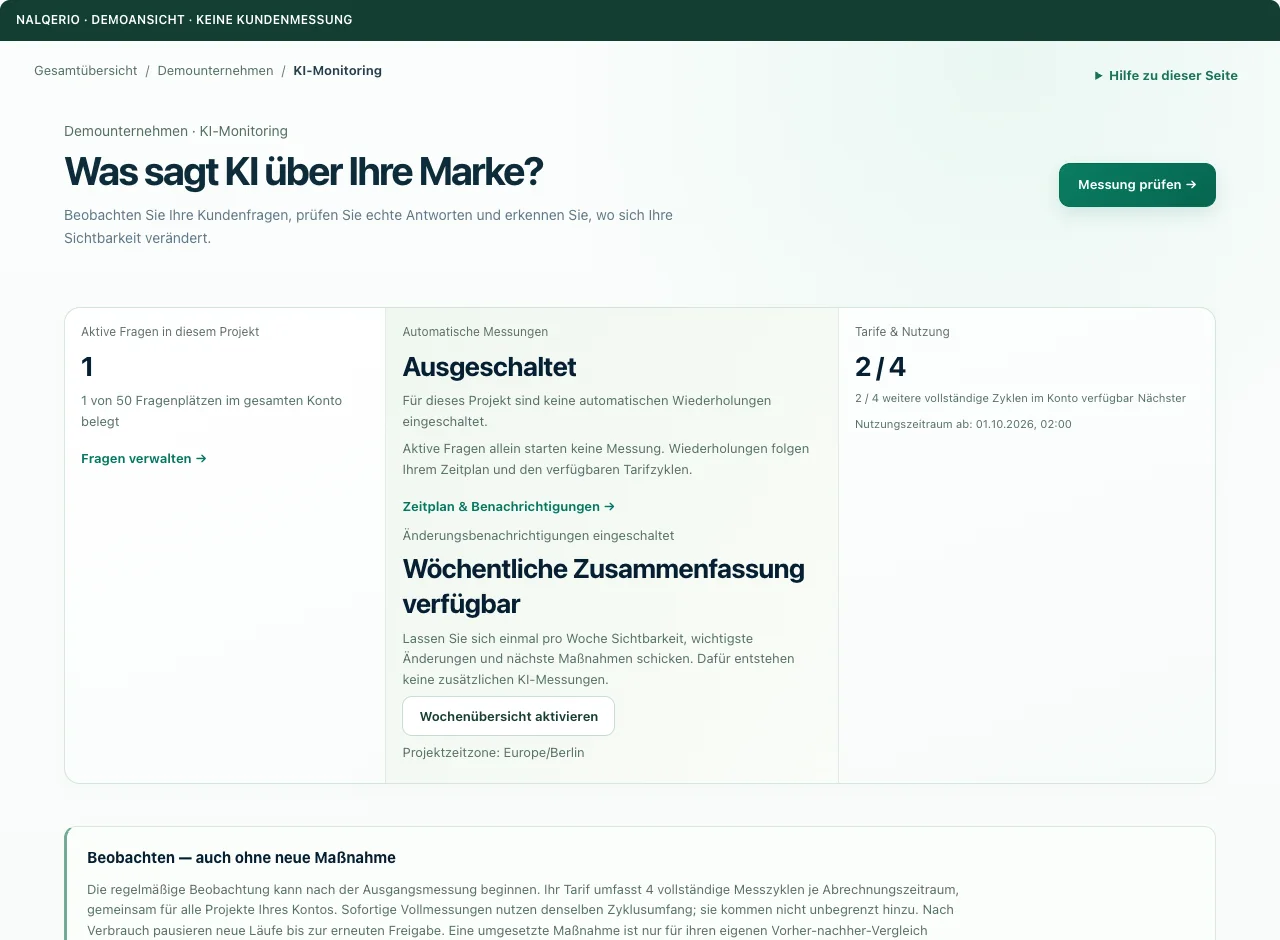Open the 'Fragen verwalten' link
This screenshot has width=1280, height=940.
point(144,459)
